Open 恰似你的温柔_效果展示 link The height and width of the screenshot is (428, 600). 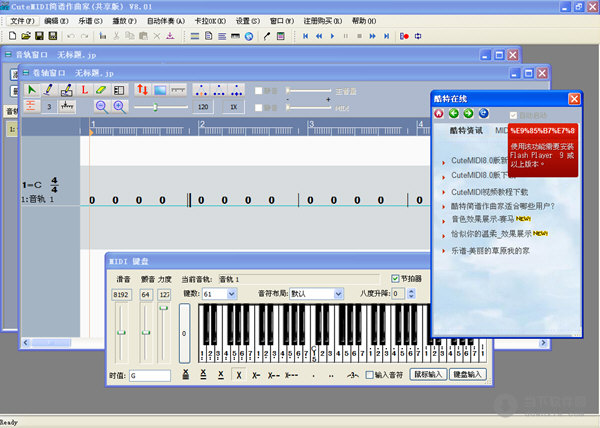[491, 234]
